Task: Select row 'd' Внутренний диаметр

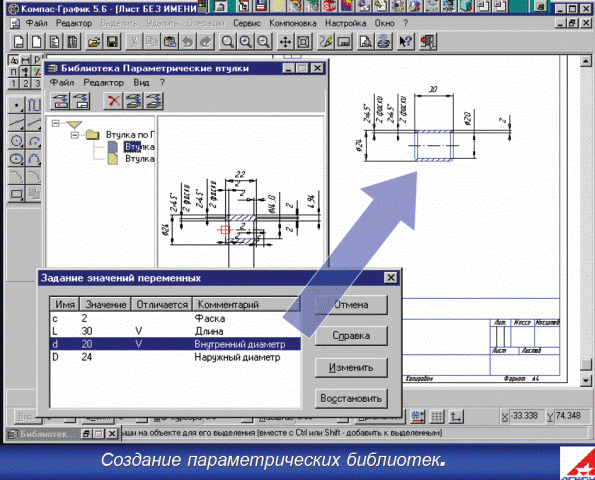Action: pos(175,344)
